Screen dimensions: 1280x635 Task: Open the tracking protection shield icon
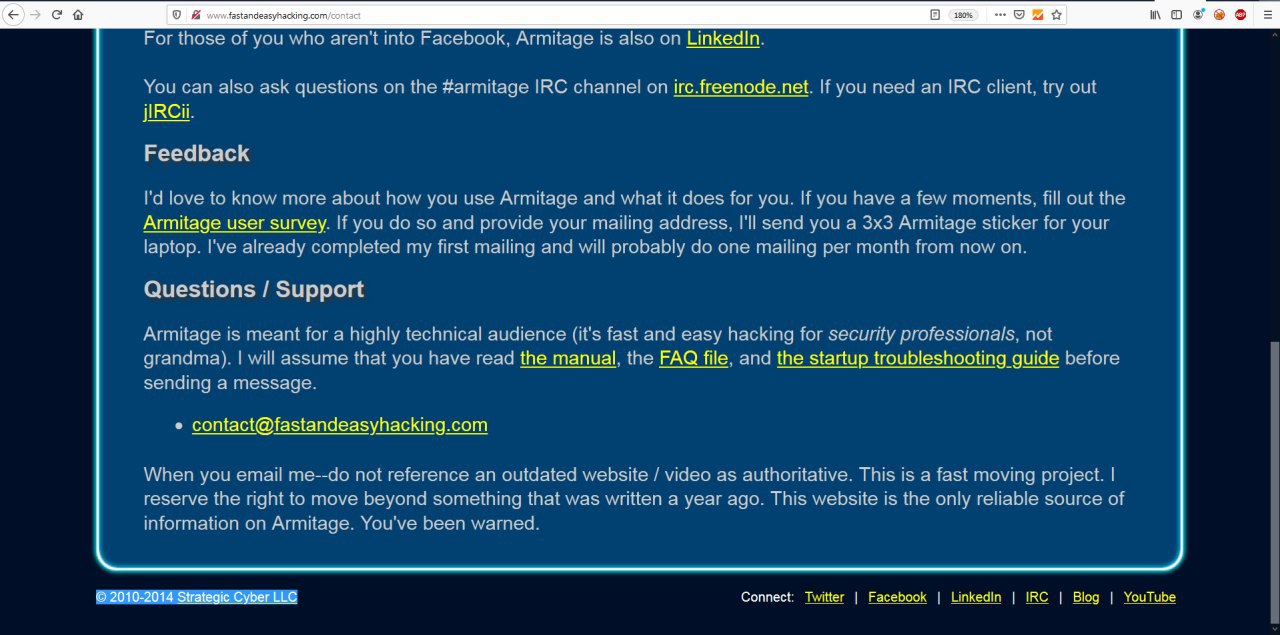(x=177, y=15)
